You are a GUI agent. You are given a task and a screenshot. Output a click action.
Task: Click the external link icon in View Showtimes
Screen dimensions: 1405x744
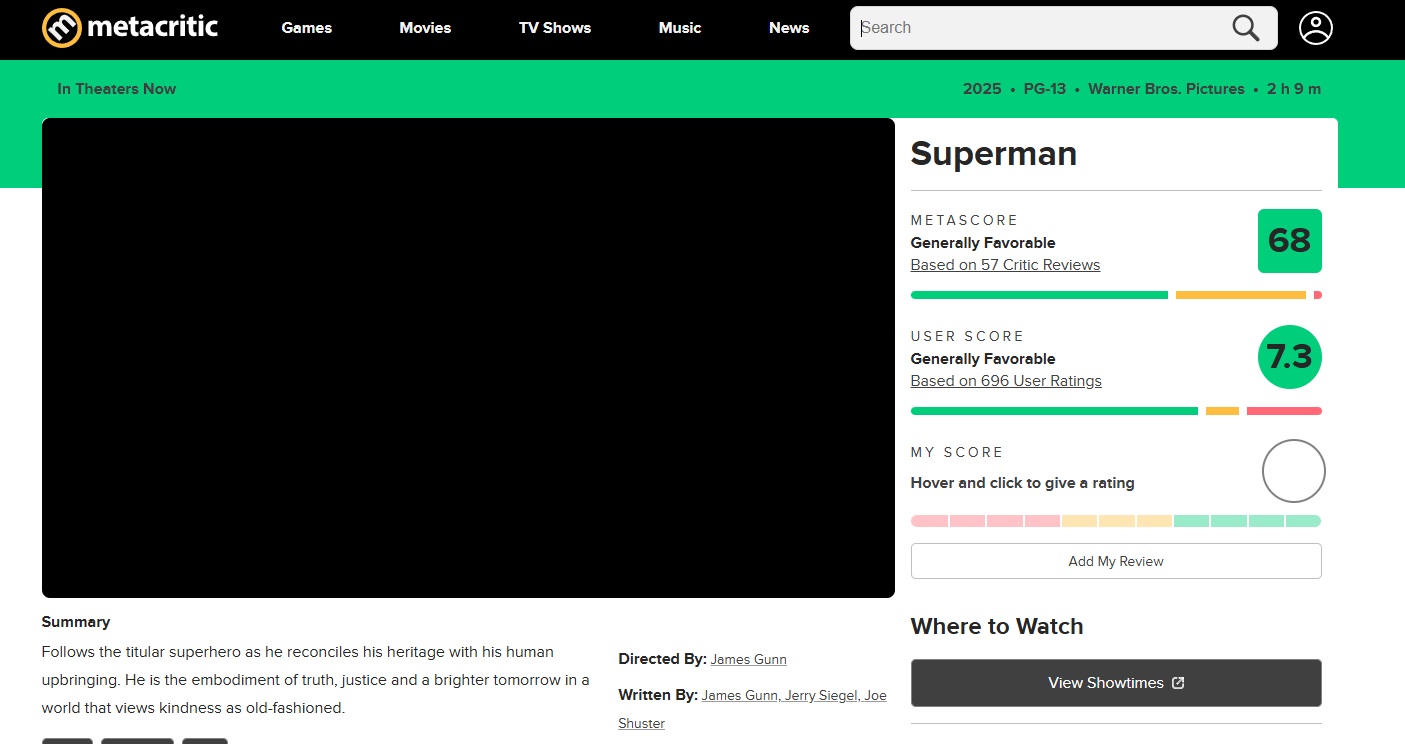pyautogui.click(x=1178, y=683)
